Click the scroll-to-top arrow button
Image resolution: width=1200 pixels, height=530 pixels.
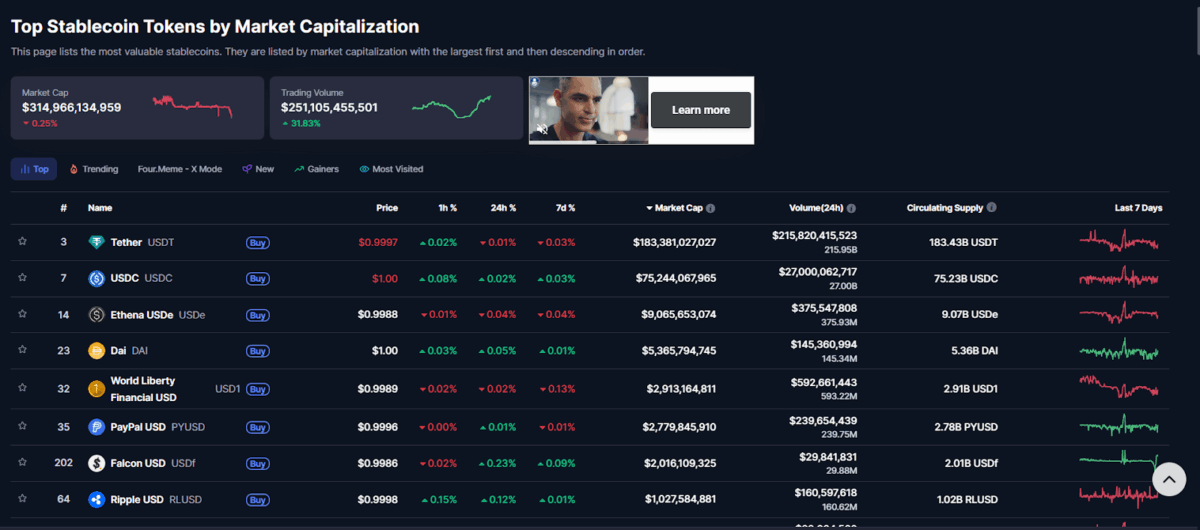pos(1168,480)
